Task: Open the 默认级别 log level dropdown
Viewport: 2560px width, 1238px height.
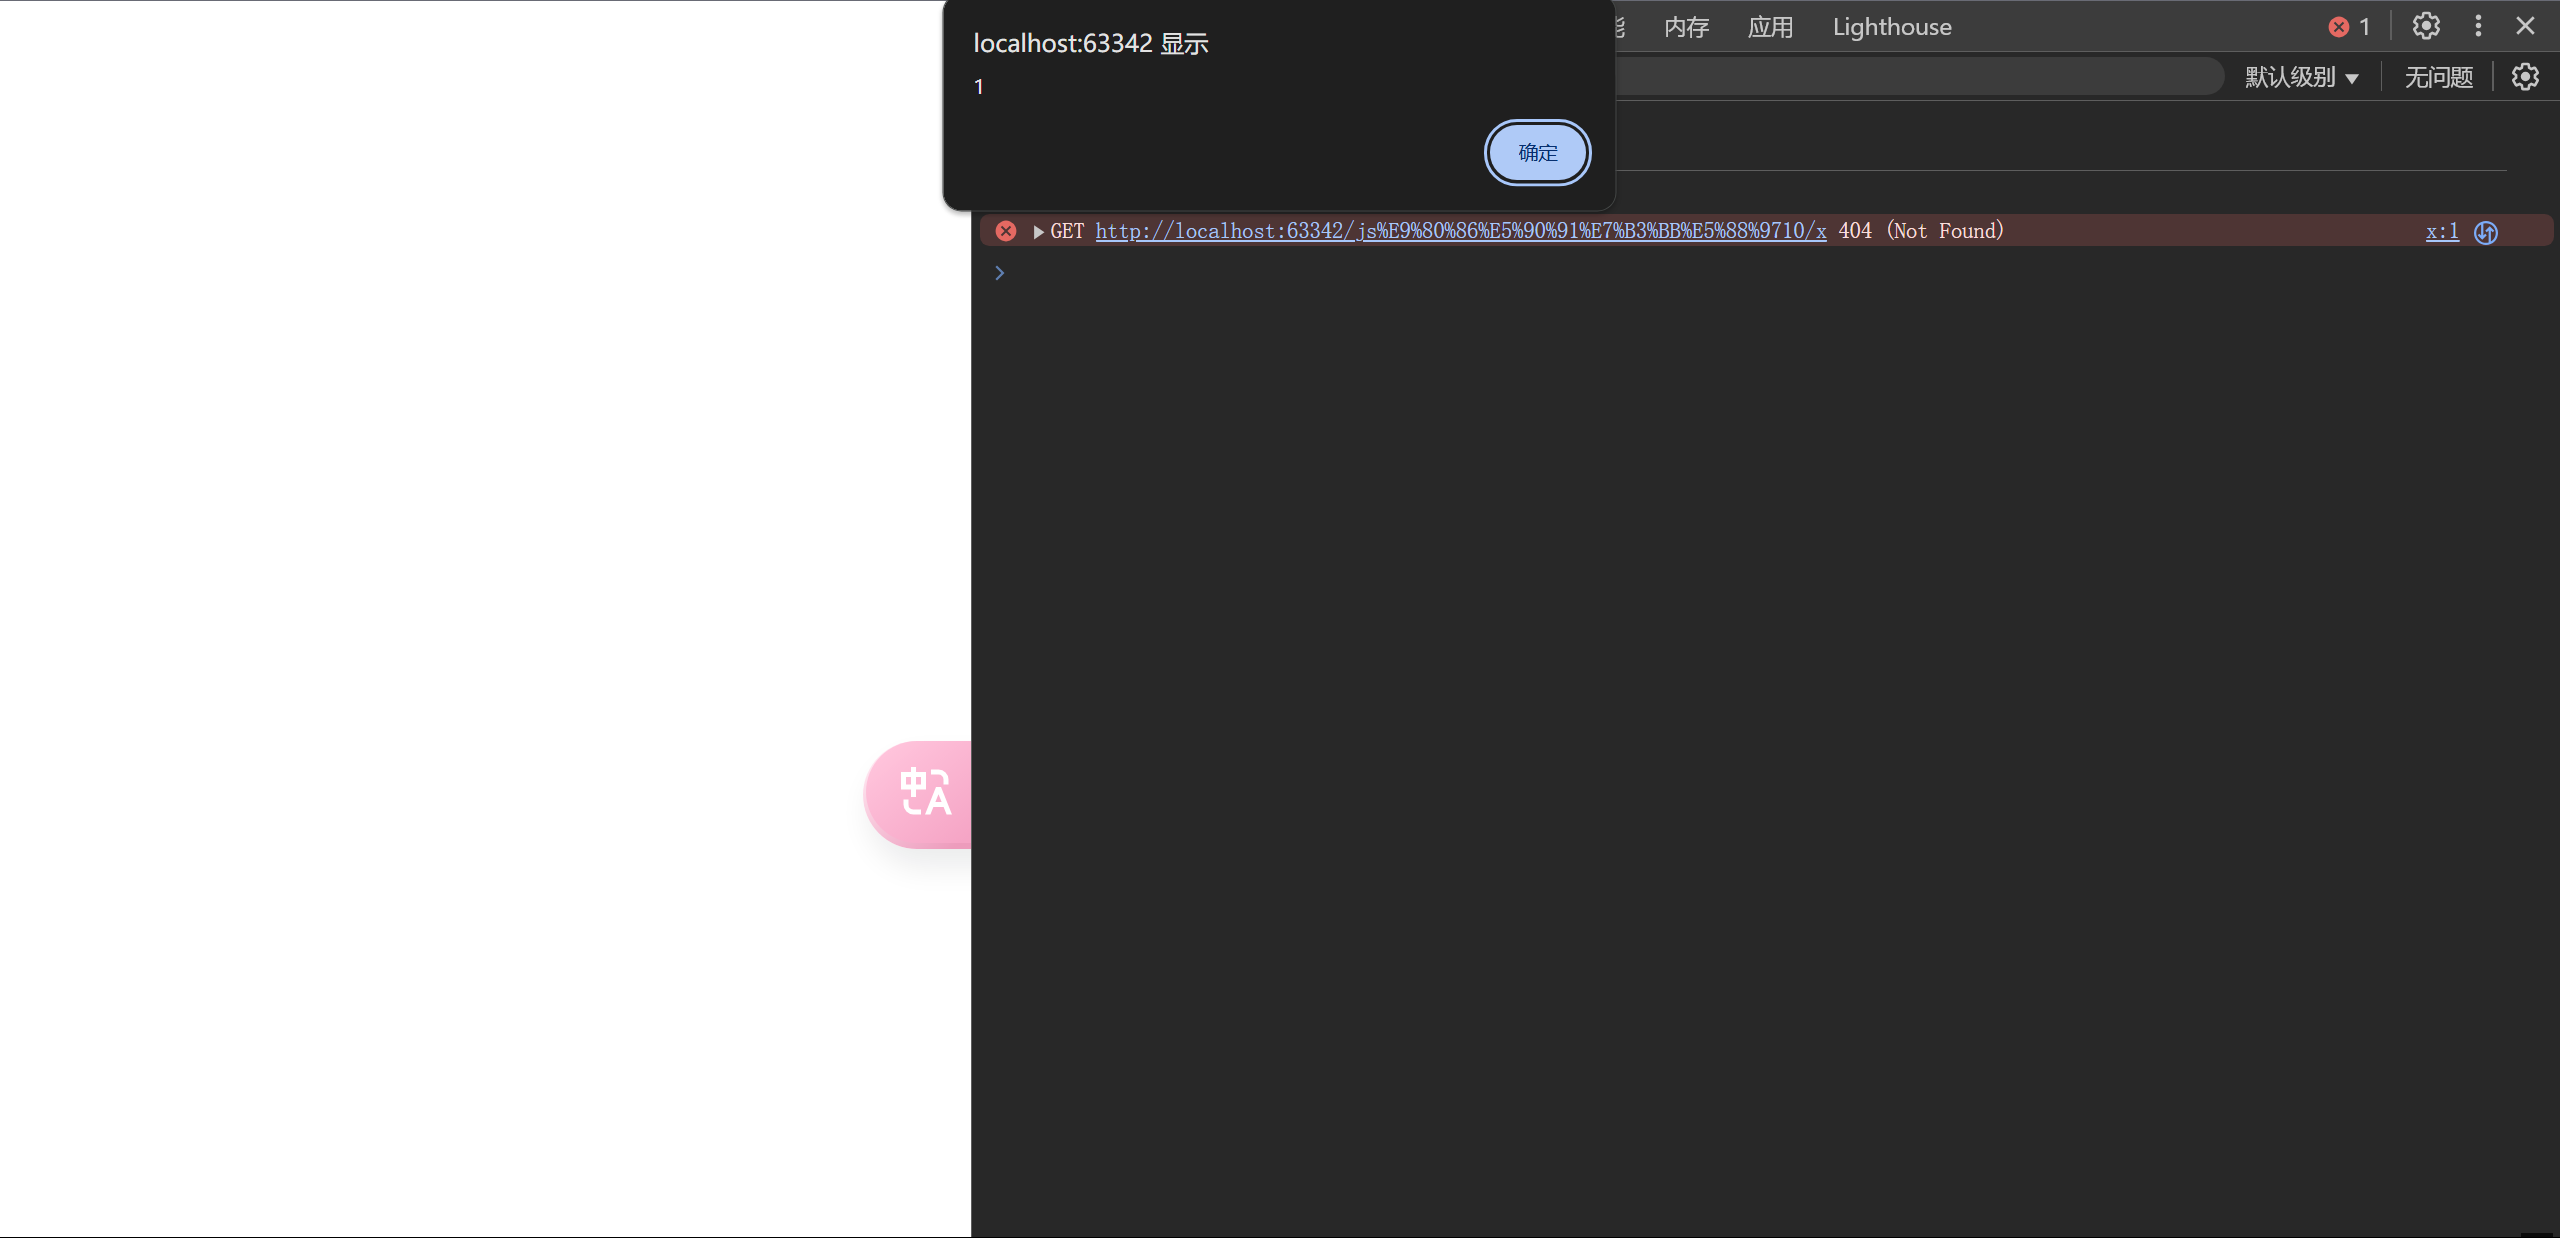Action: pos(2301,77)
